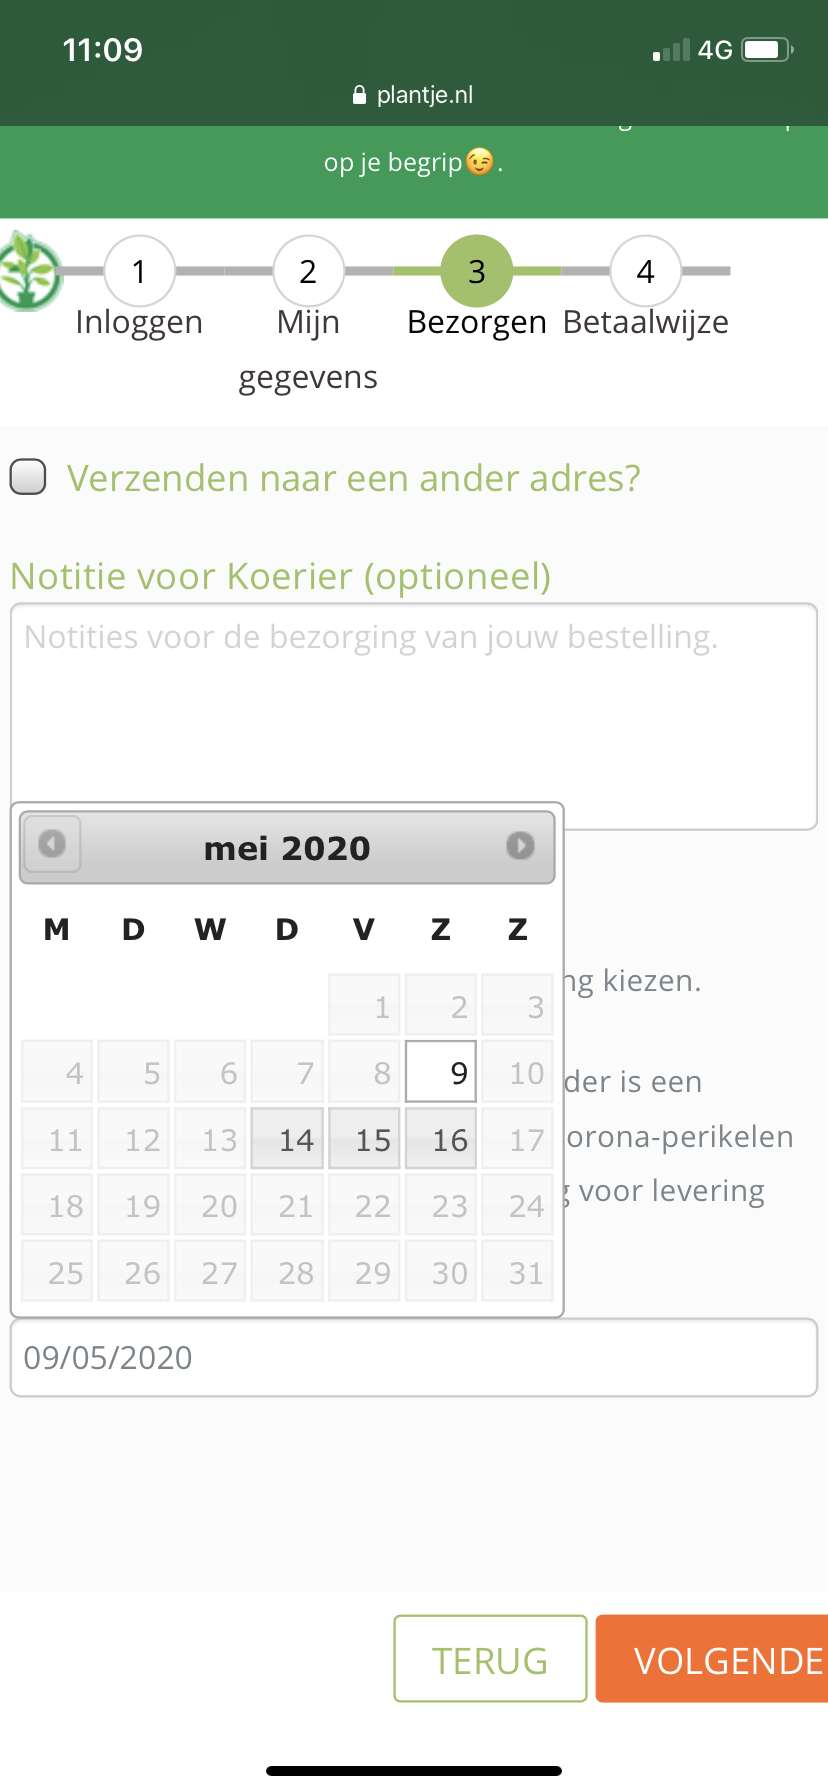This screenshot has width=828, height=1792.
Task: Pick May 14 in the calendar
Action: [287, 1139]
